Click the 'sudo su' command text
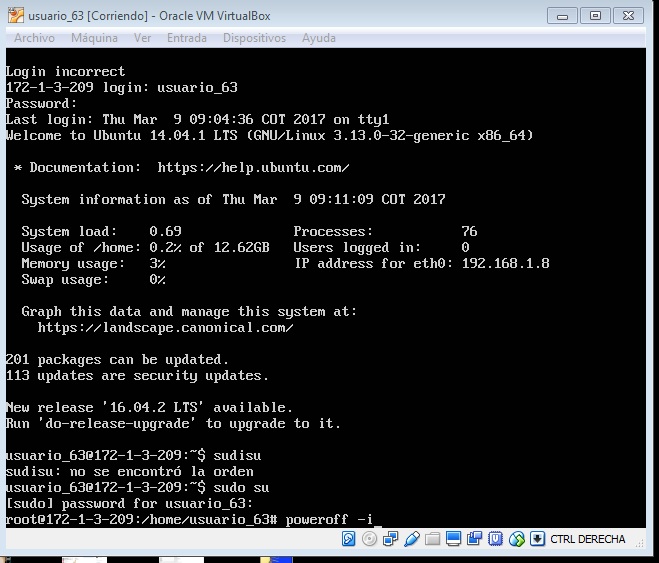The width and height of the screenshot is (659, 563). pos(241,488)
